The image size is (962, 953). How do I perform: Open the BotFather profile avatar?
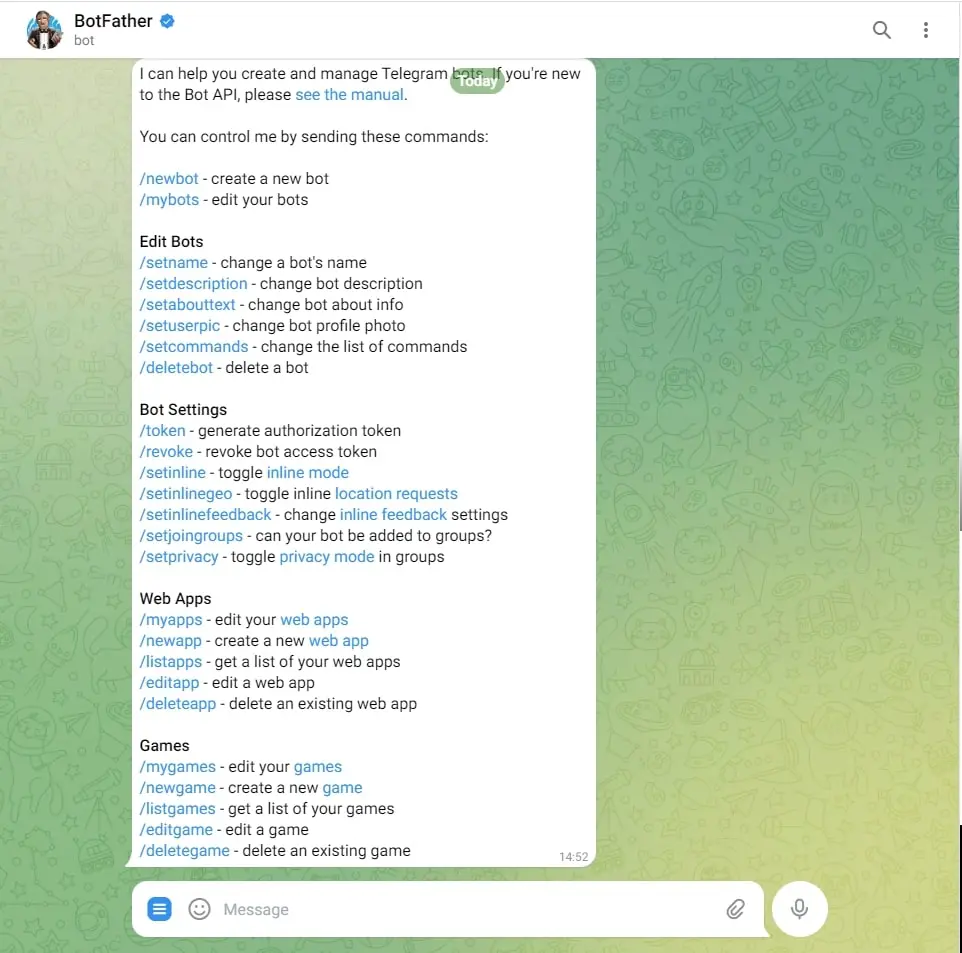tap(44, 29)
